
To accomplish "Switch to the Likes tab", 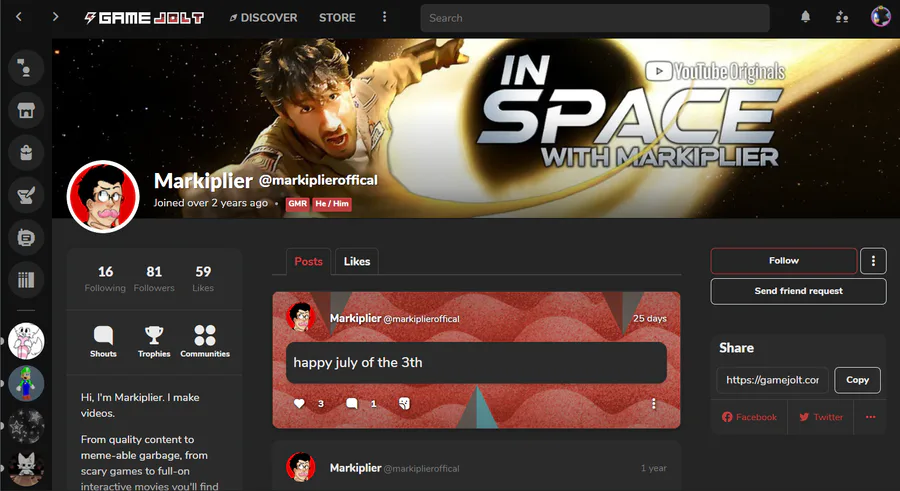I will coord(356,261).
